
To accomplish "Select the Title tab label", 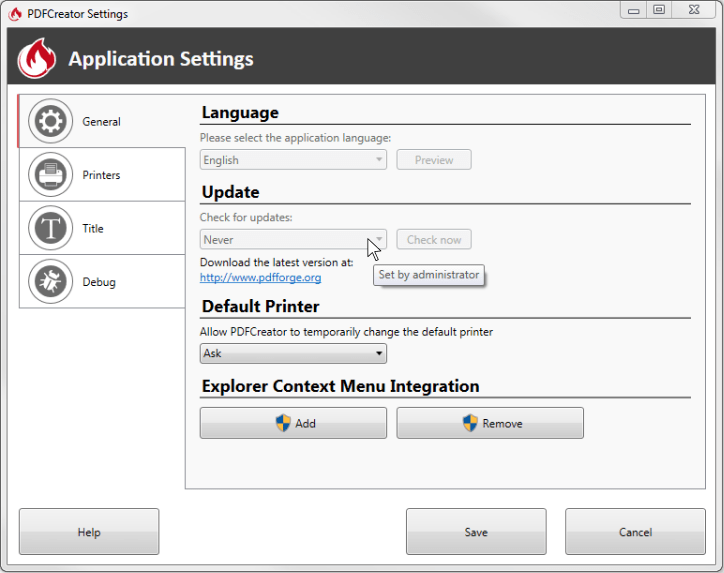I will click(93, 229).
